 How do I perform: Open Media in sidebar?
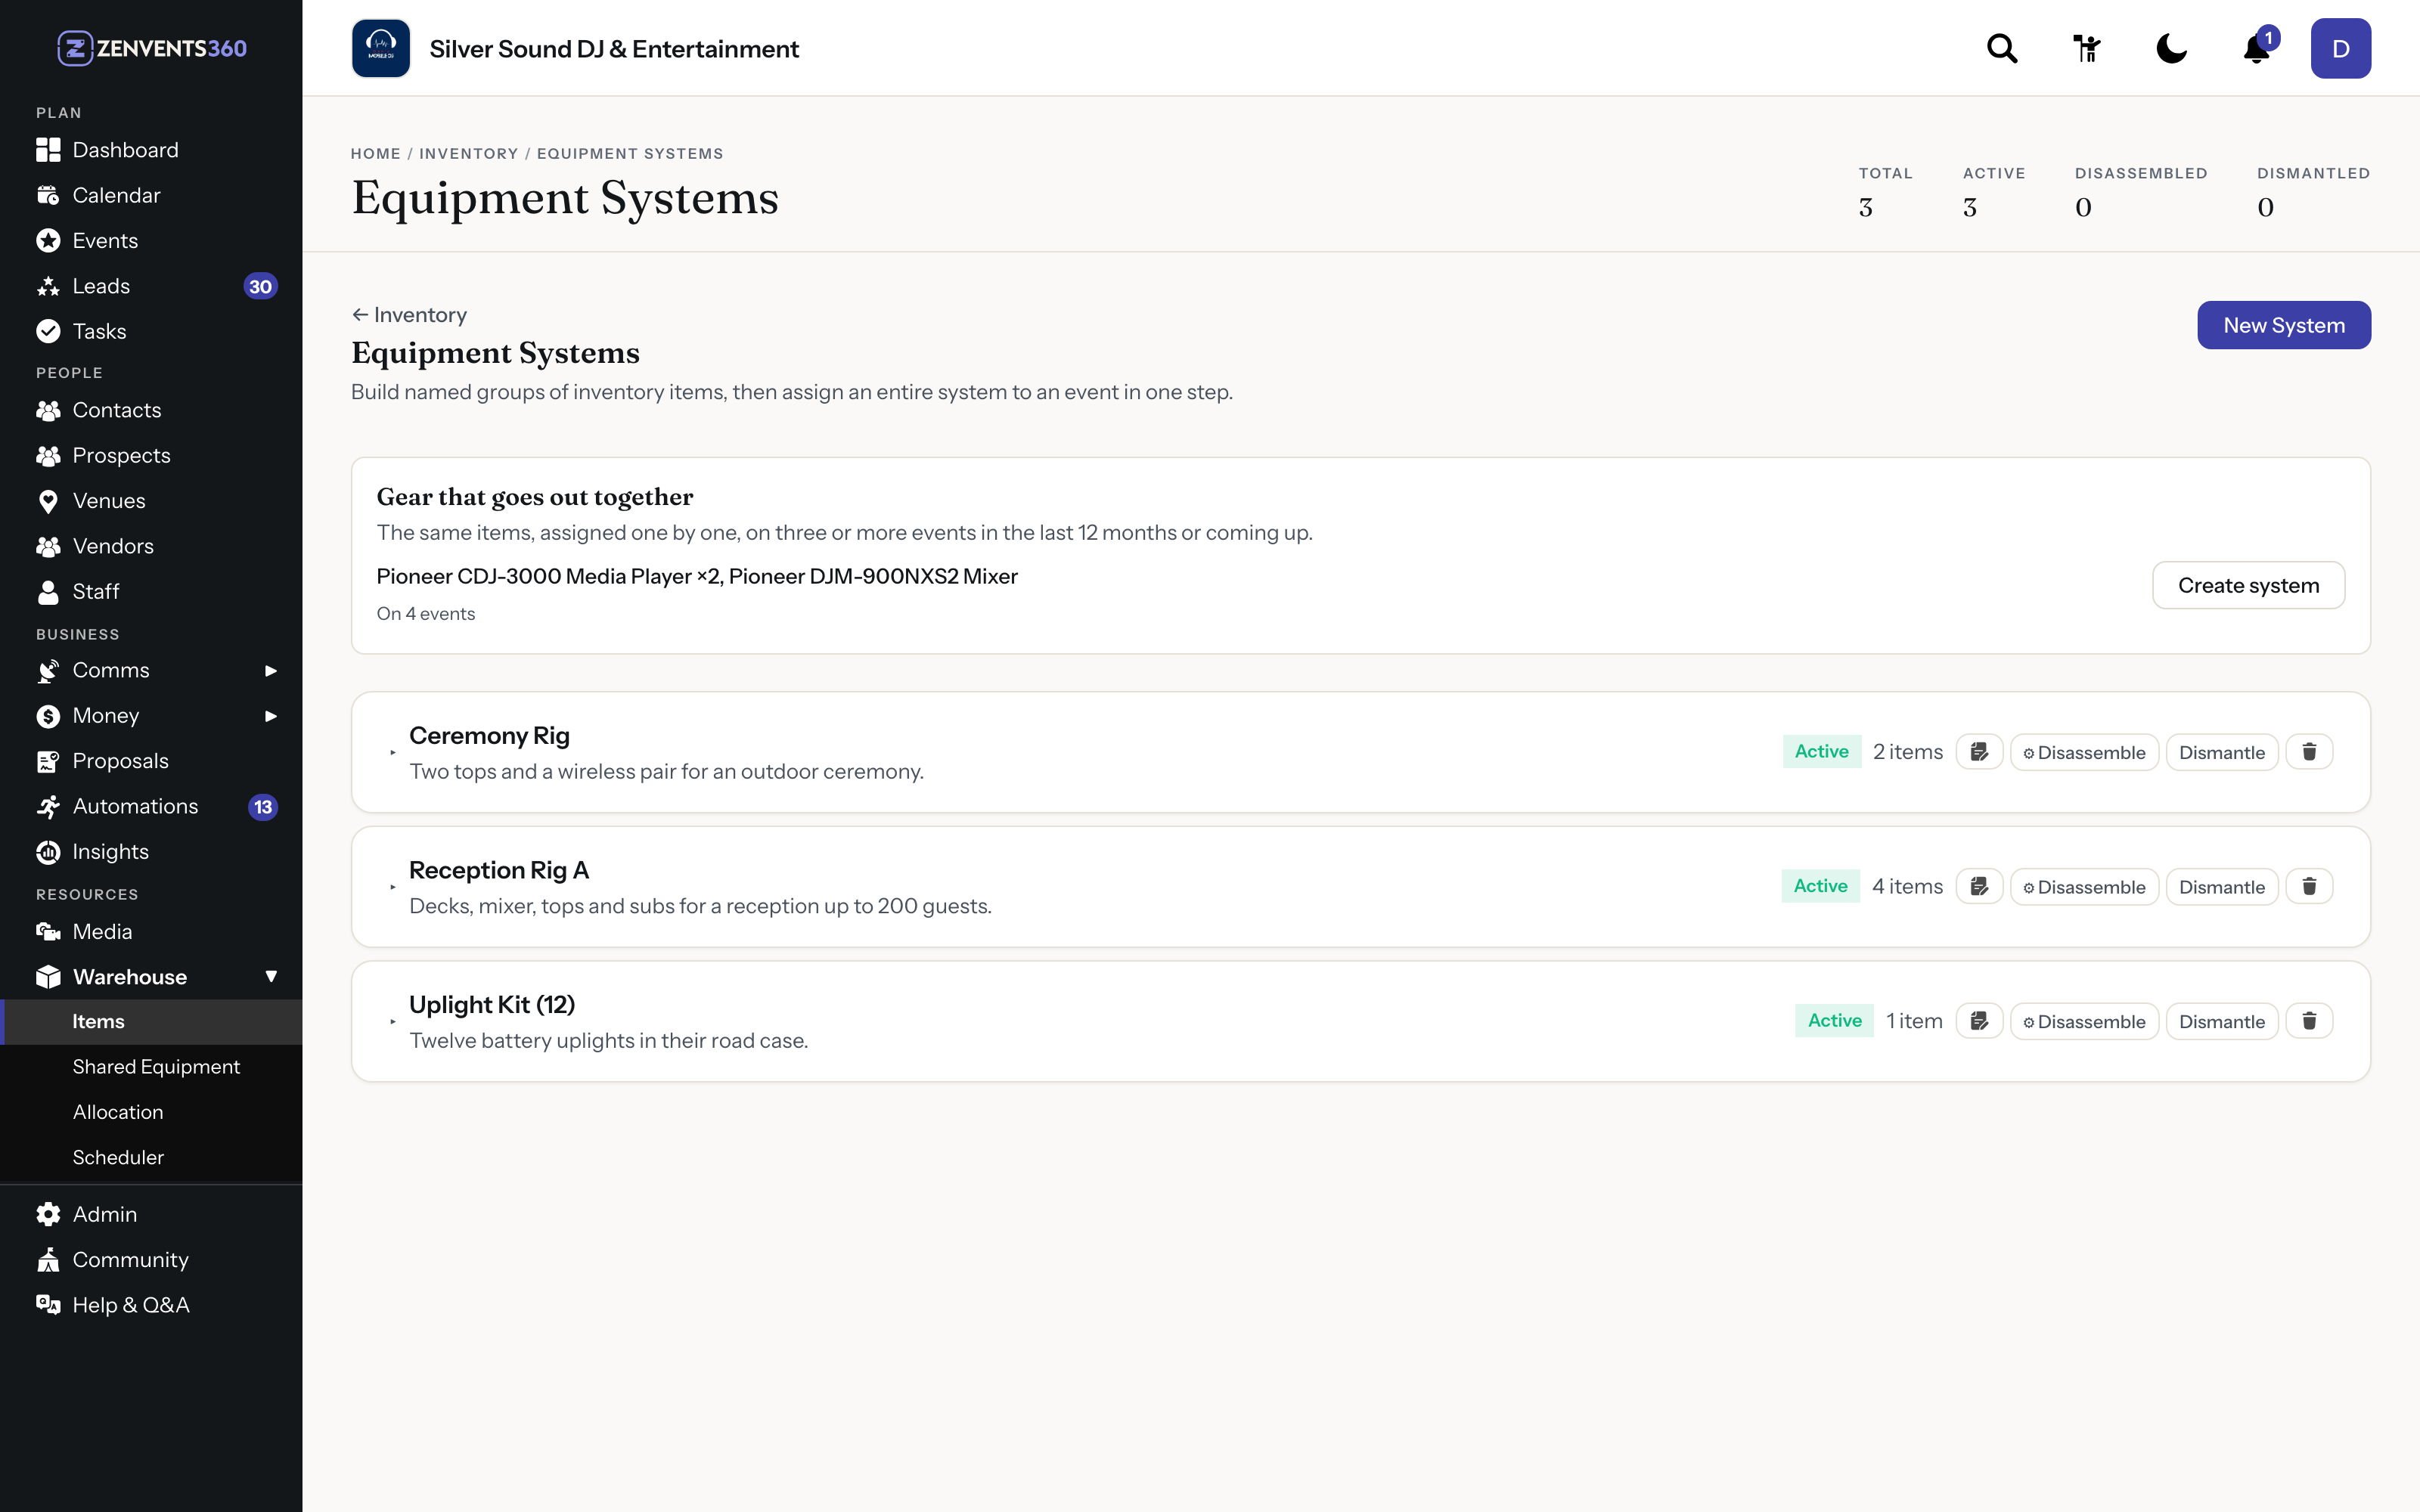tap(151, 932)
